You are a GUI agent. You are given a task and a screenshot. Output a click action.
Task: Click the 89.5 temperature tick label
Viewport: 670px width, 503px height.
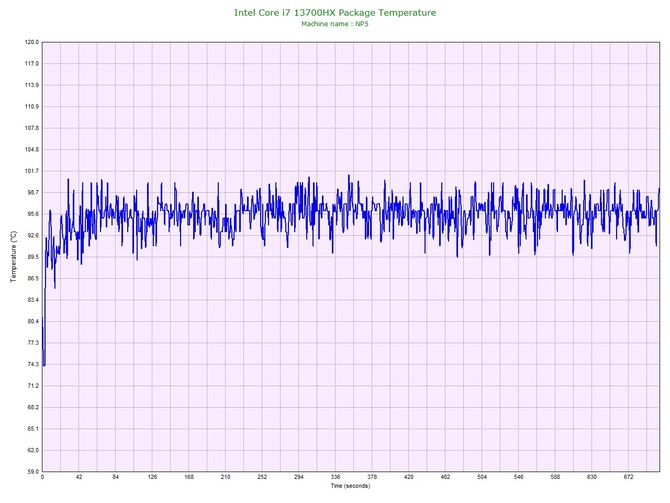(33, 257)
